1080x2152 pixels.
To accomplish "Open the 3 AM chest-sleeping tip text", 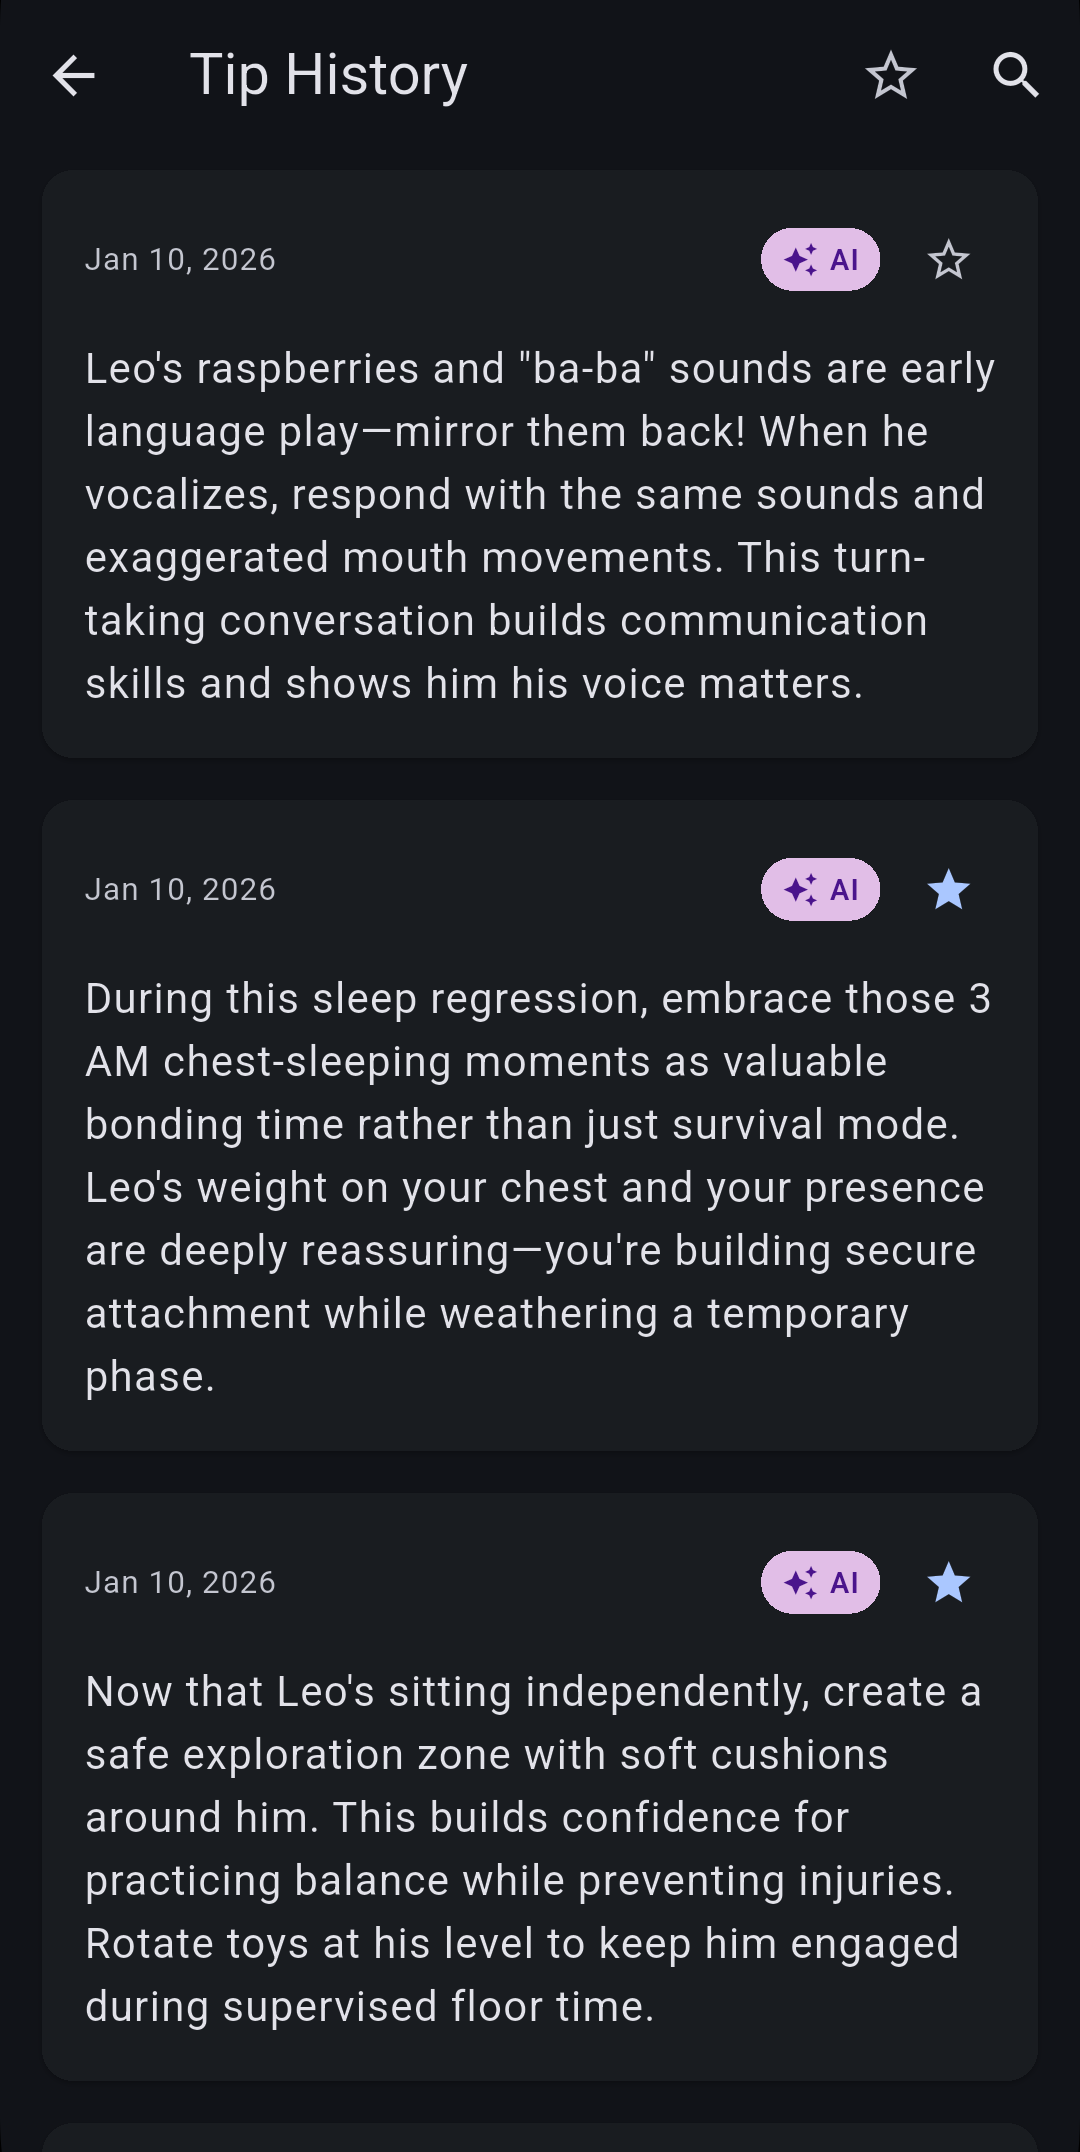I will (x=540, y=1187).
